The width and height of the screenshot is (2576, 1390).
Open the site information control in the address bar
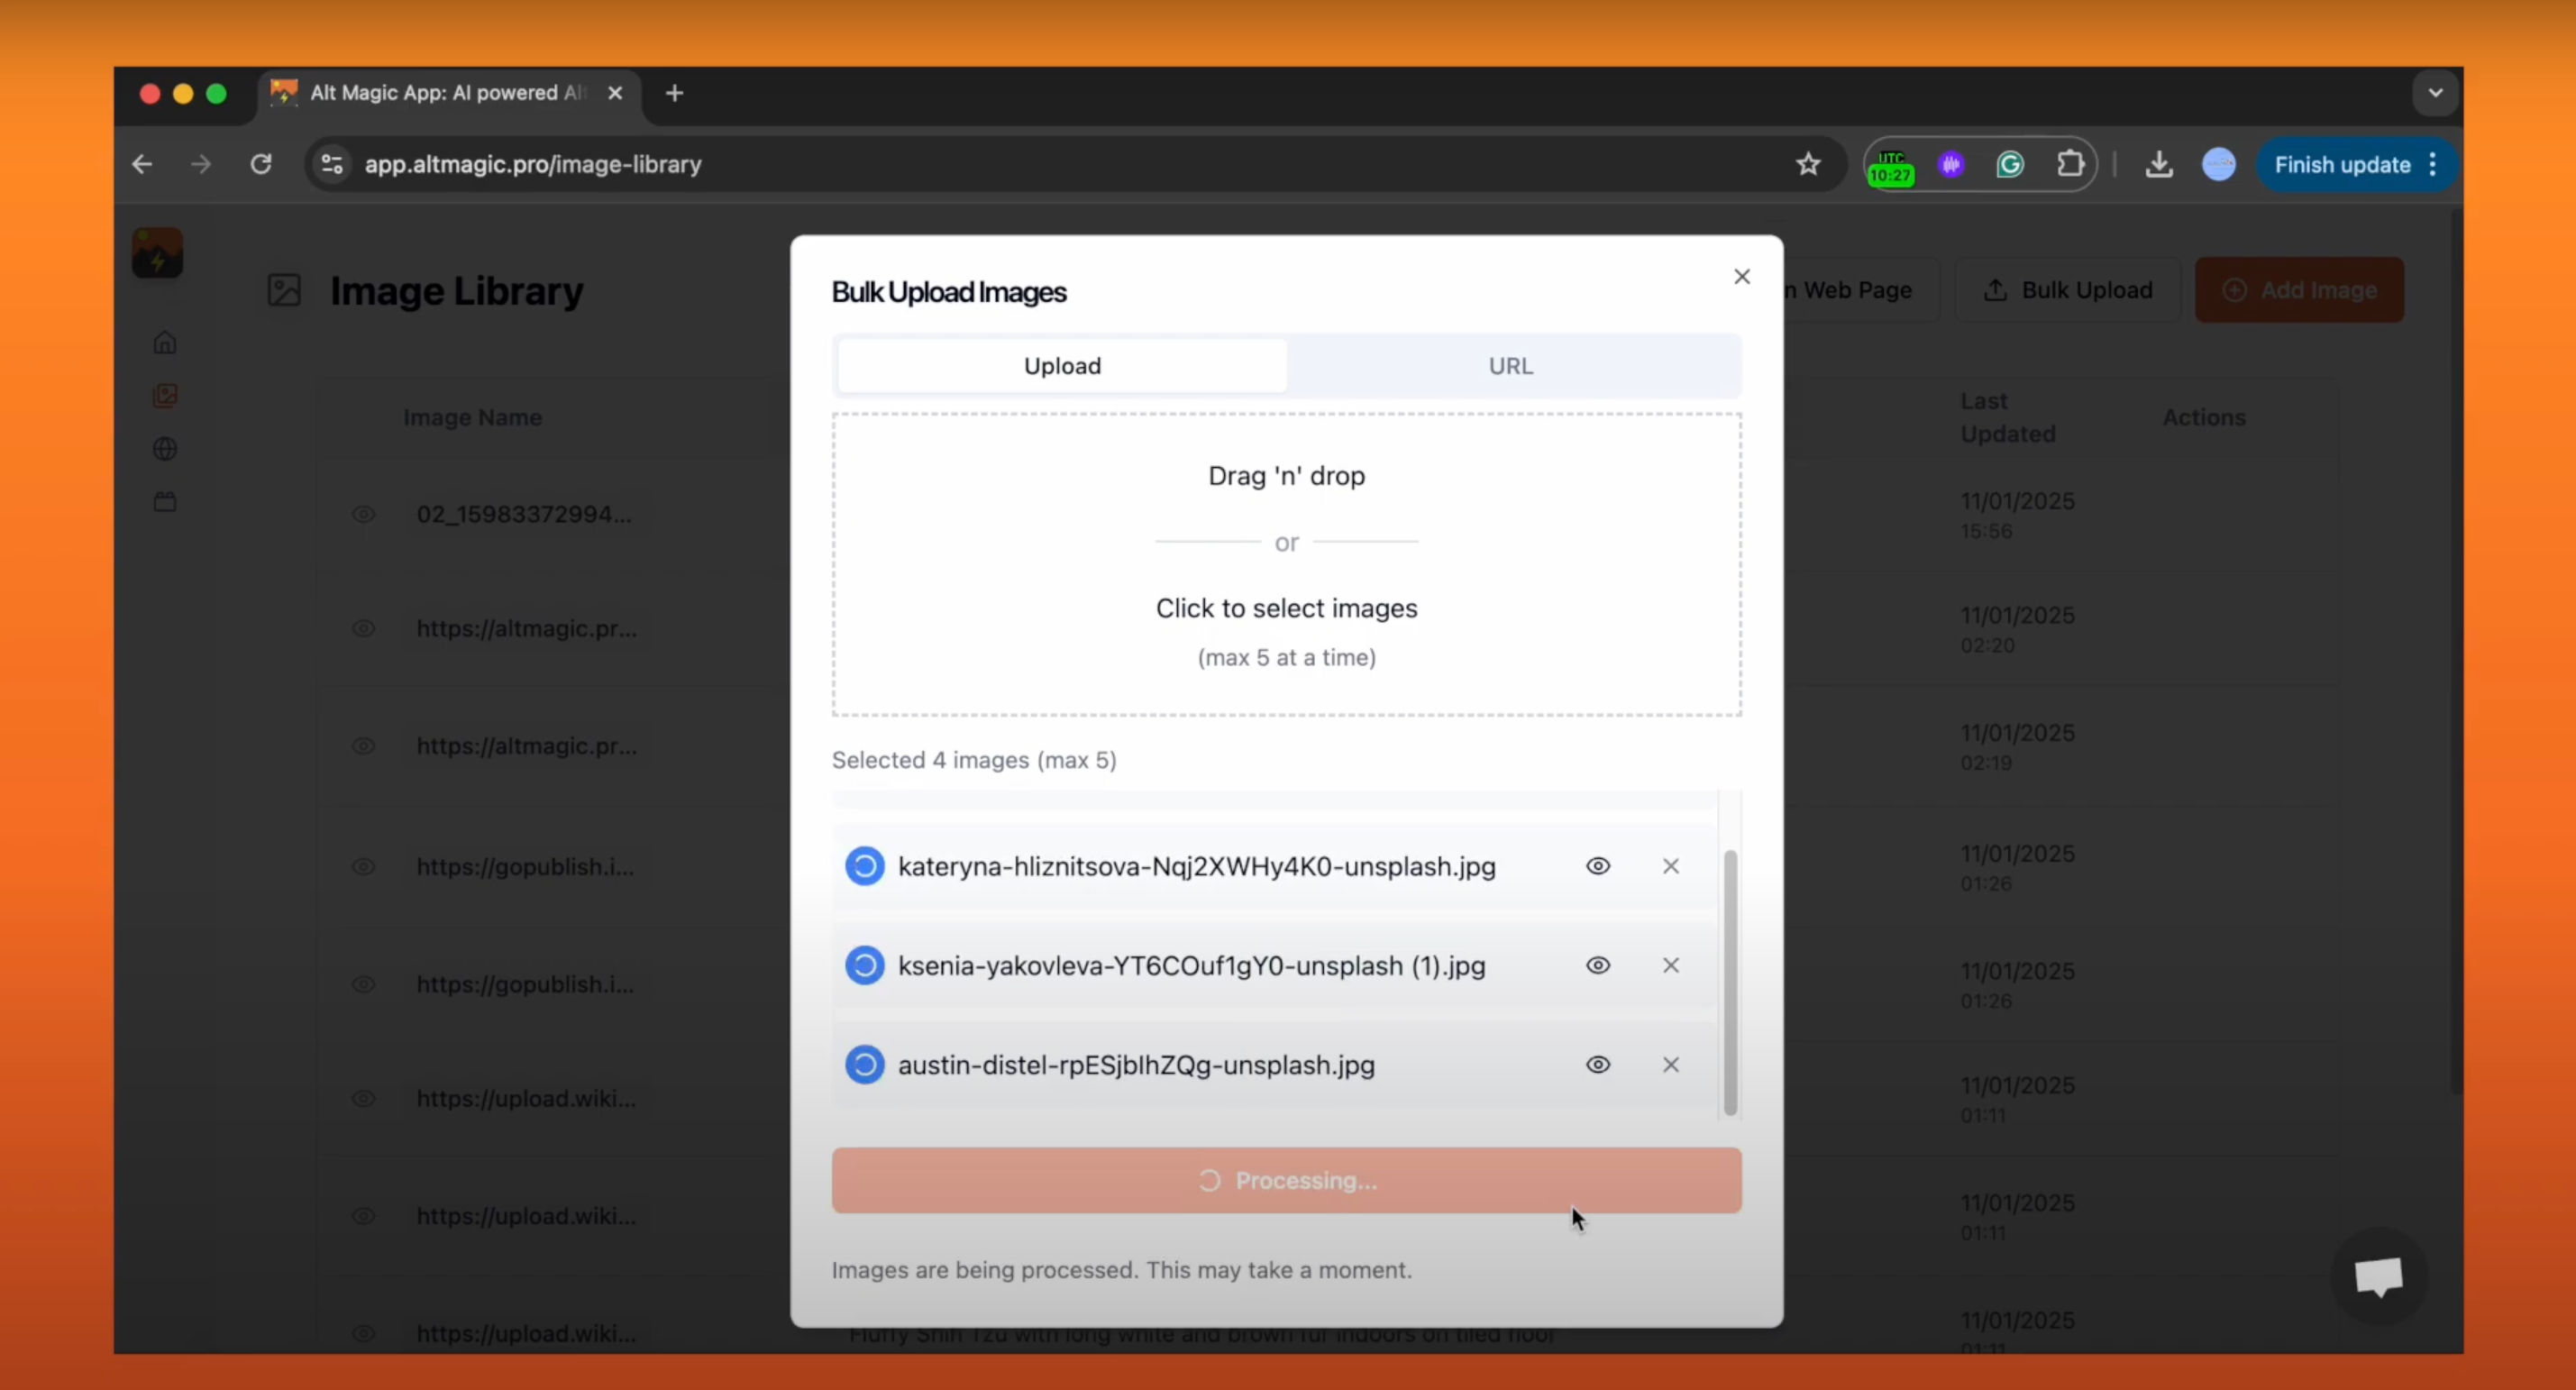(x=332, y=164)
